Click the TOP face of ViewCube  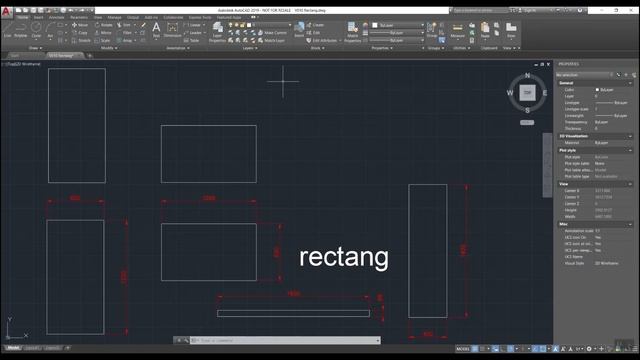pos(527,93)
